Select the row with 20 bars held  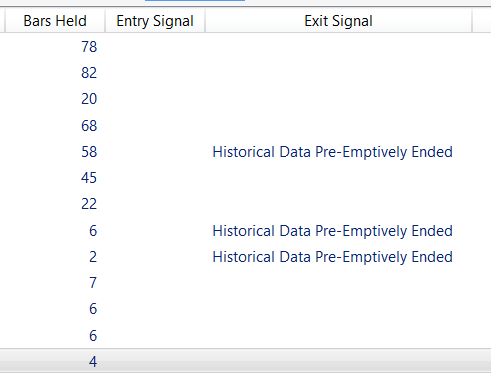point(245,99)
